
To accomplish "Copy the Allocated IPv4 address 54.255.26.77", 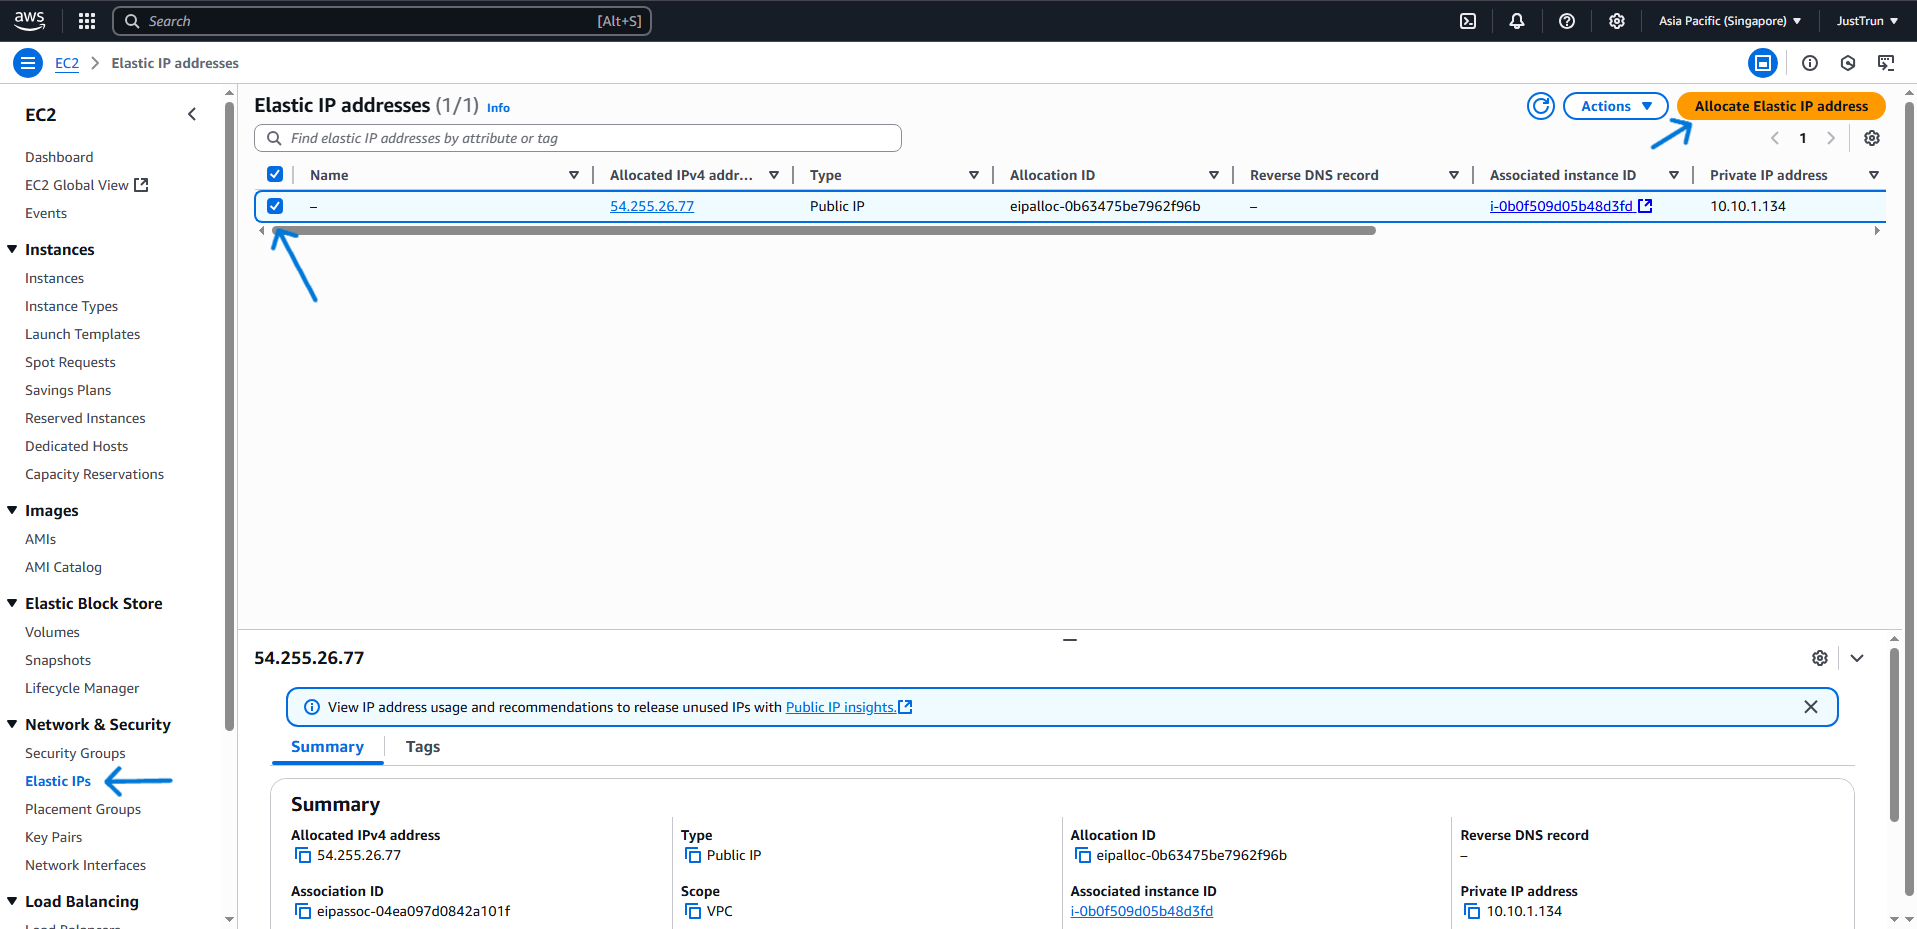I will coord(303,855).
